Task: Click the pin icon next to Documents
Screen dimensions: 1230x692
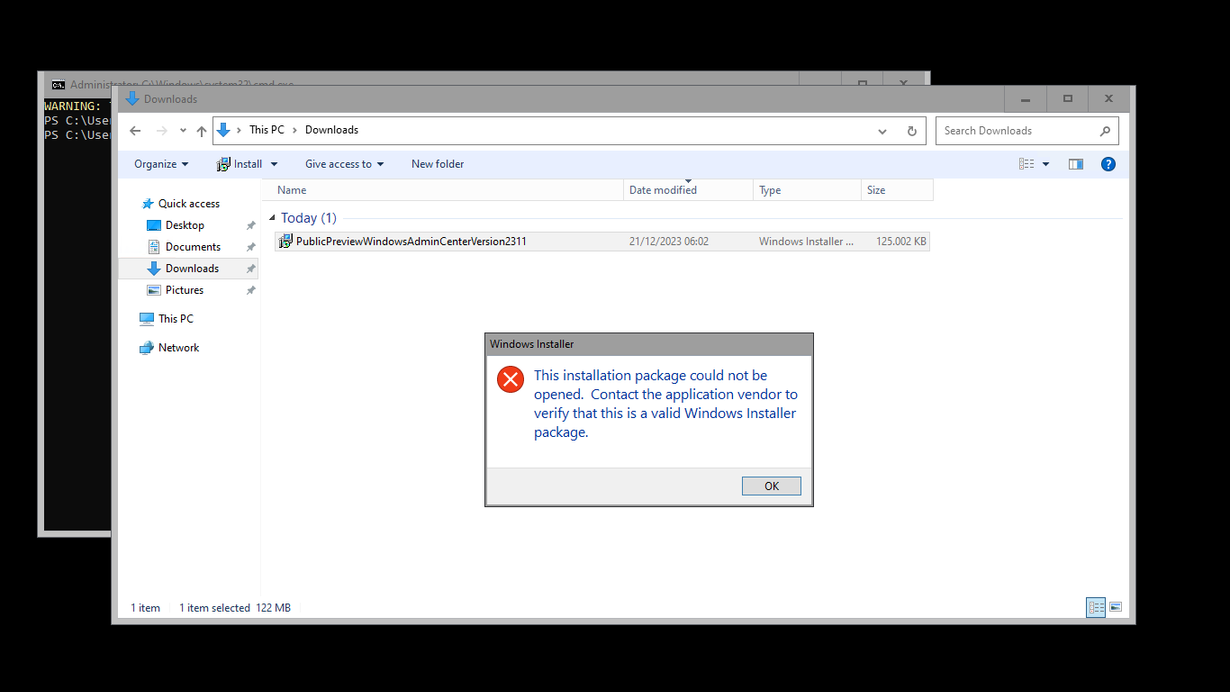Action: coord(250,247)
